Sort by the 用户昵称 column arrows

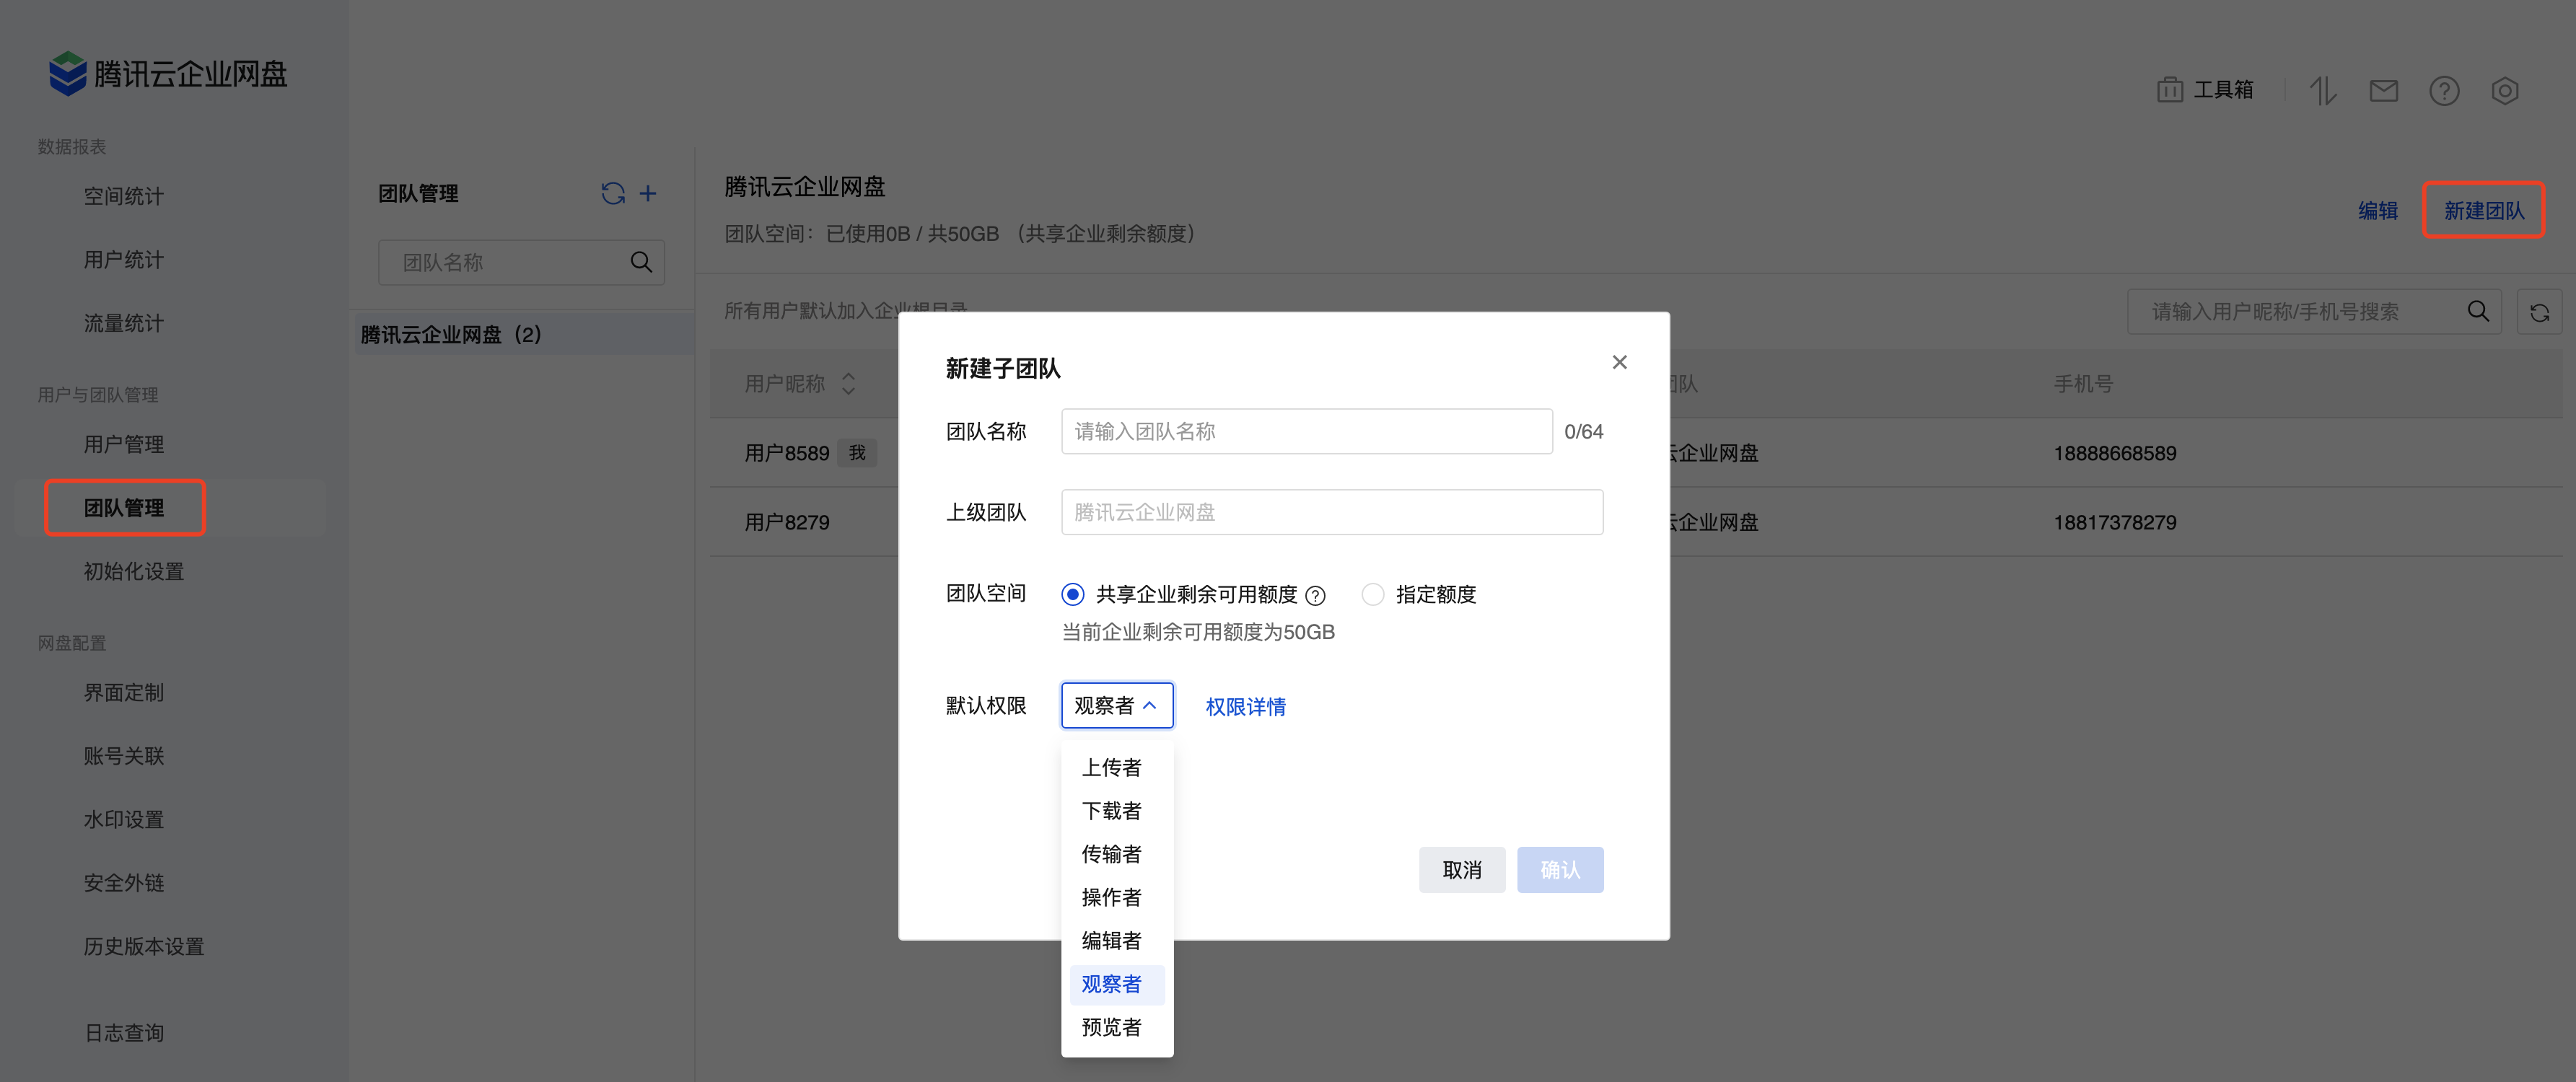pos(848,384)
